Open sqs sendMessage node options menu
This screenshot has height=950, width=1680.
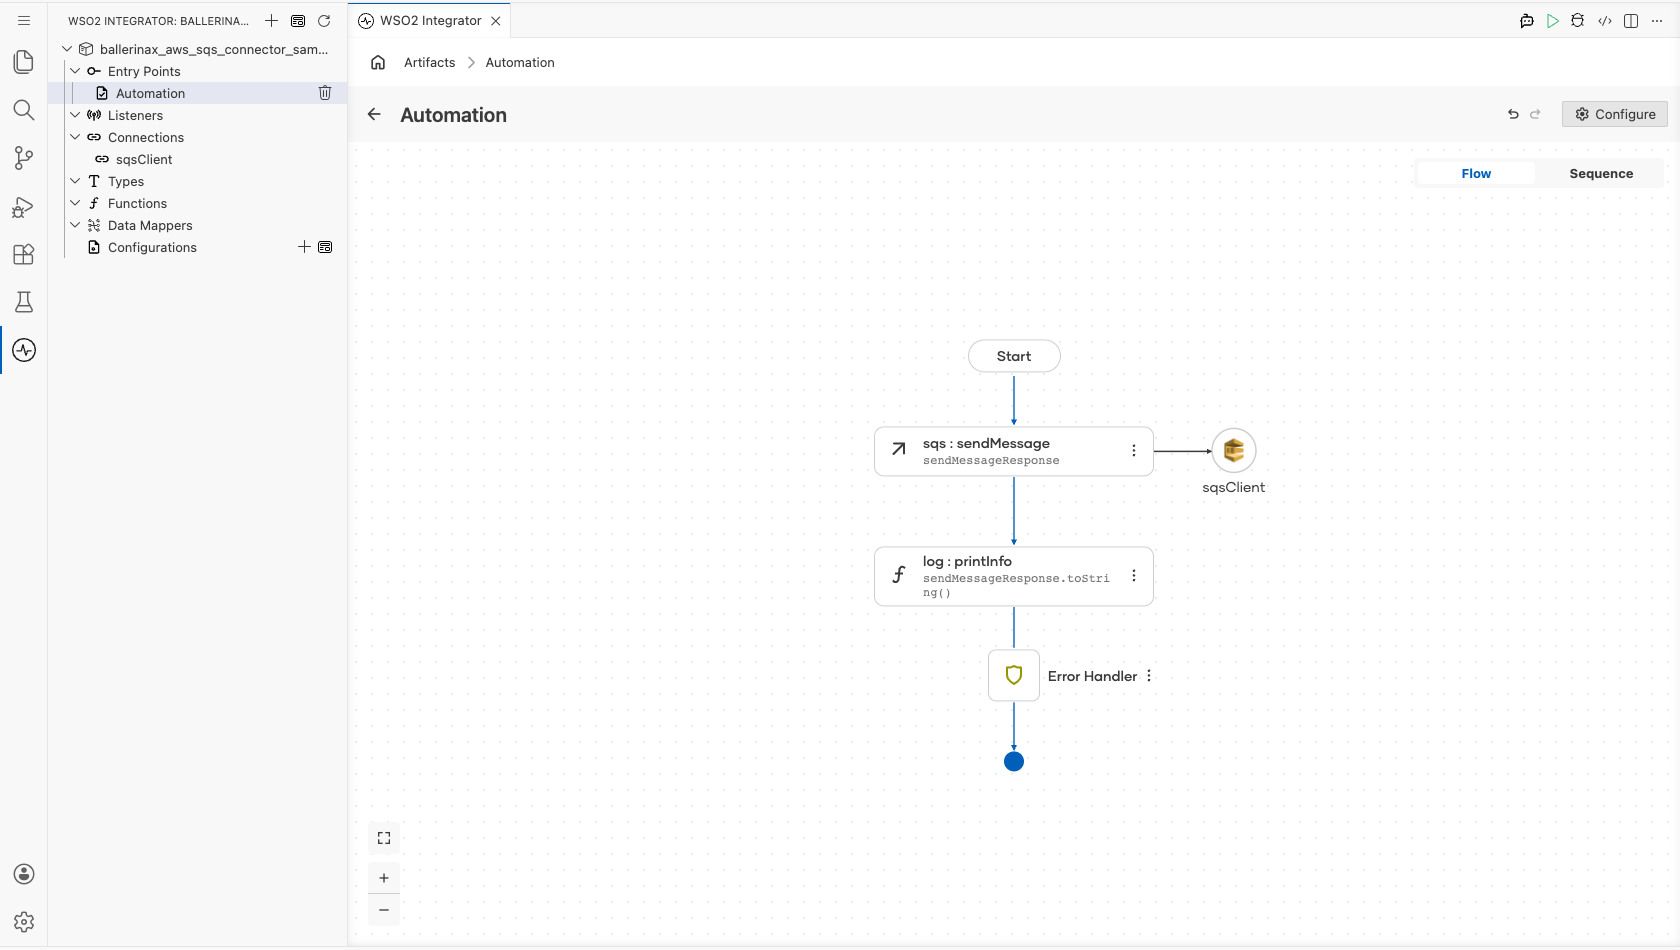1134,451
